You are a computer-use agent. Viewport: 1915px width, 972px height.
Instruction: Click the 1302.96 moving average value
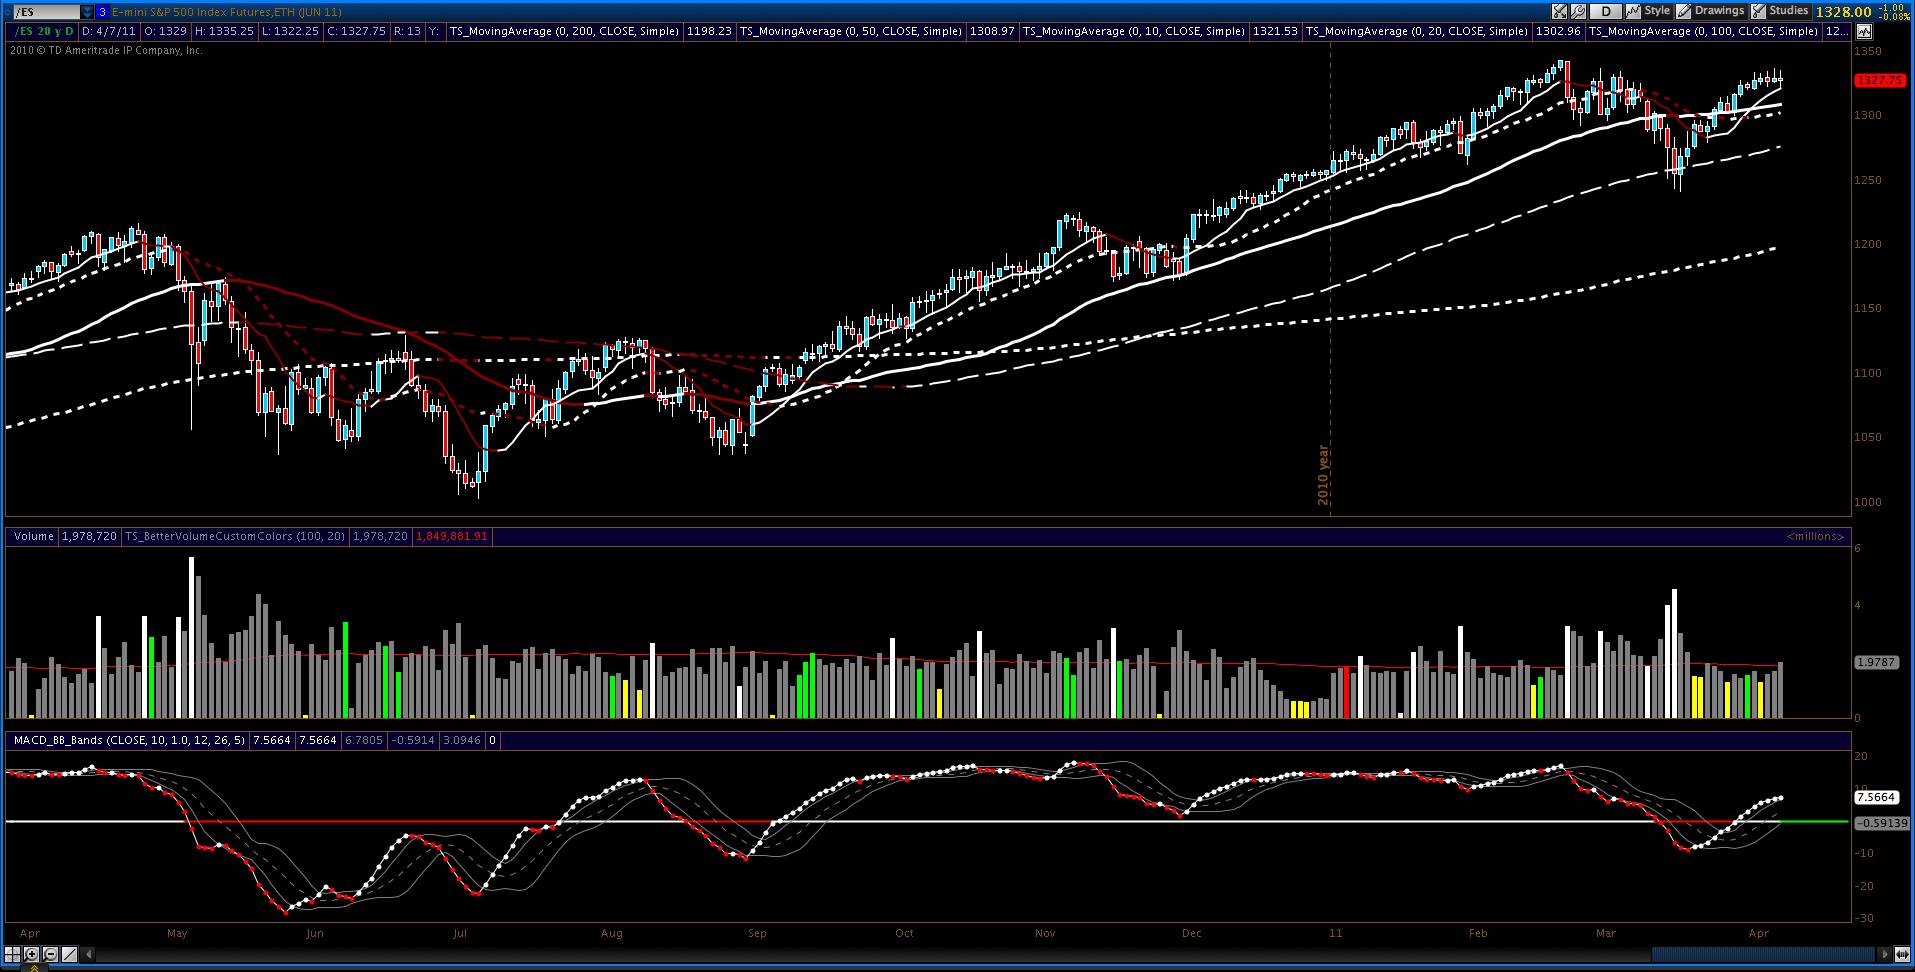(1557, 31)
